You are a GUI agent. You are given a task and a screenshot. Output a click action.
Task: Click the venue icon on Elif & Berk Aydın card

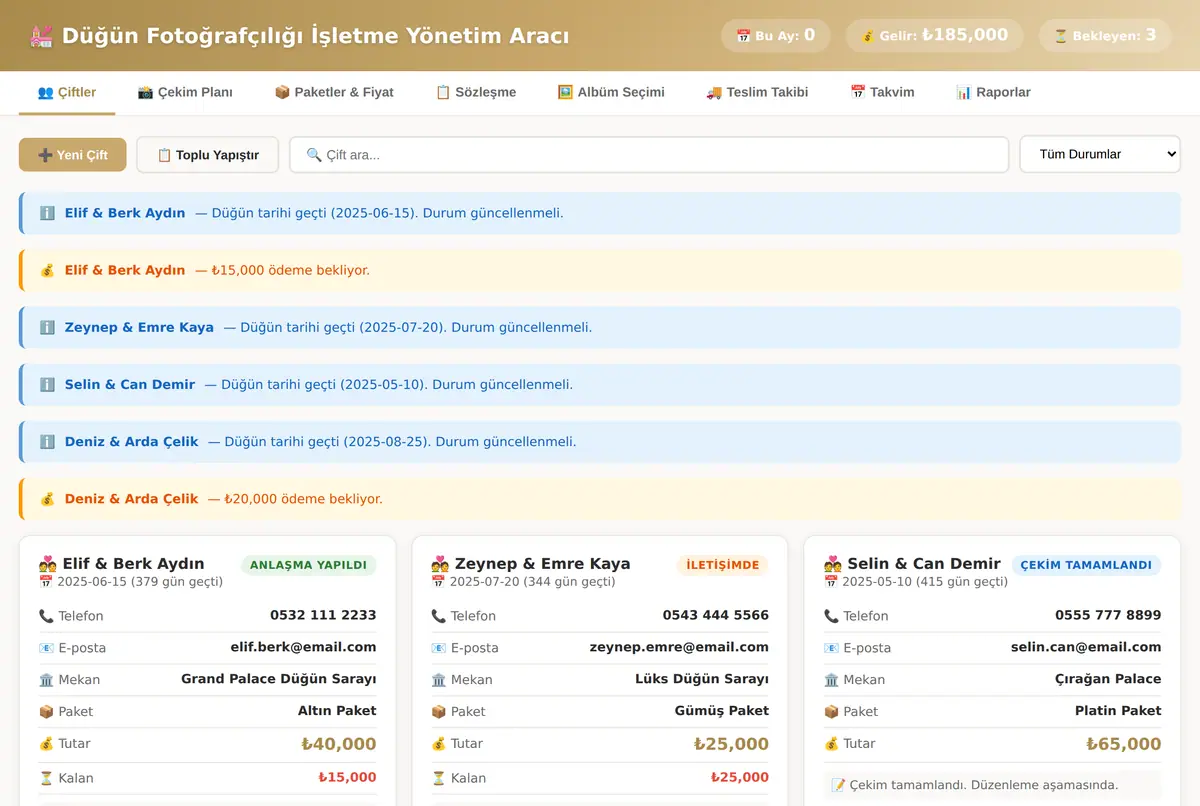coord(46,680)
